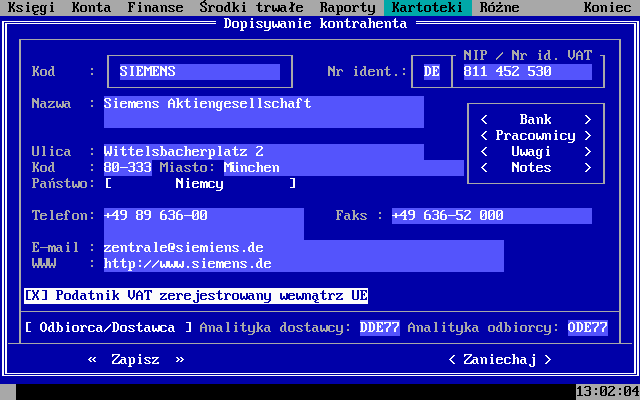Open the Kartoteki menu
Screen dimensions: 640x400
tap(428, 8)
